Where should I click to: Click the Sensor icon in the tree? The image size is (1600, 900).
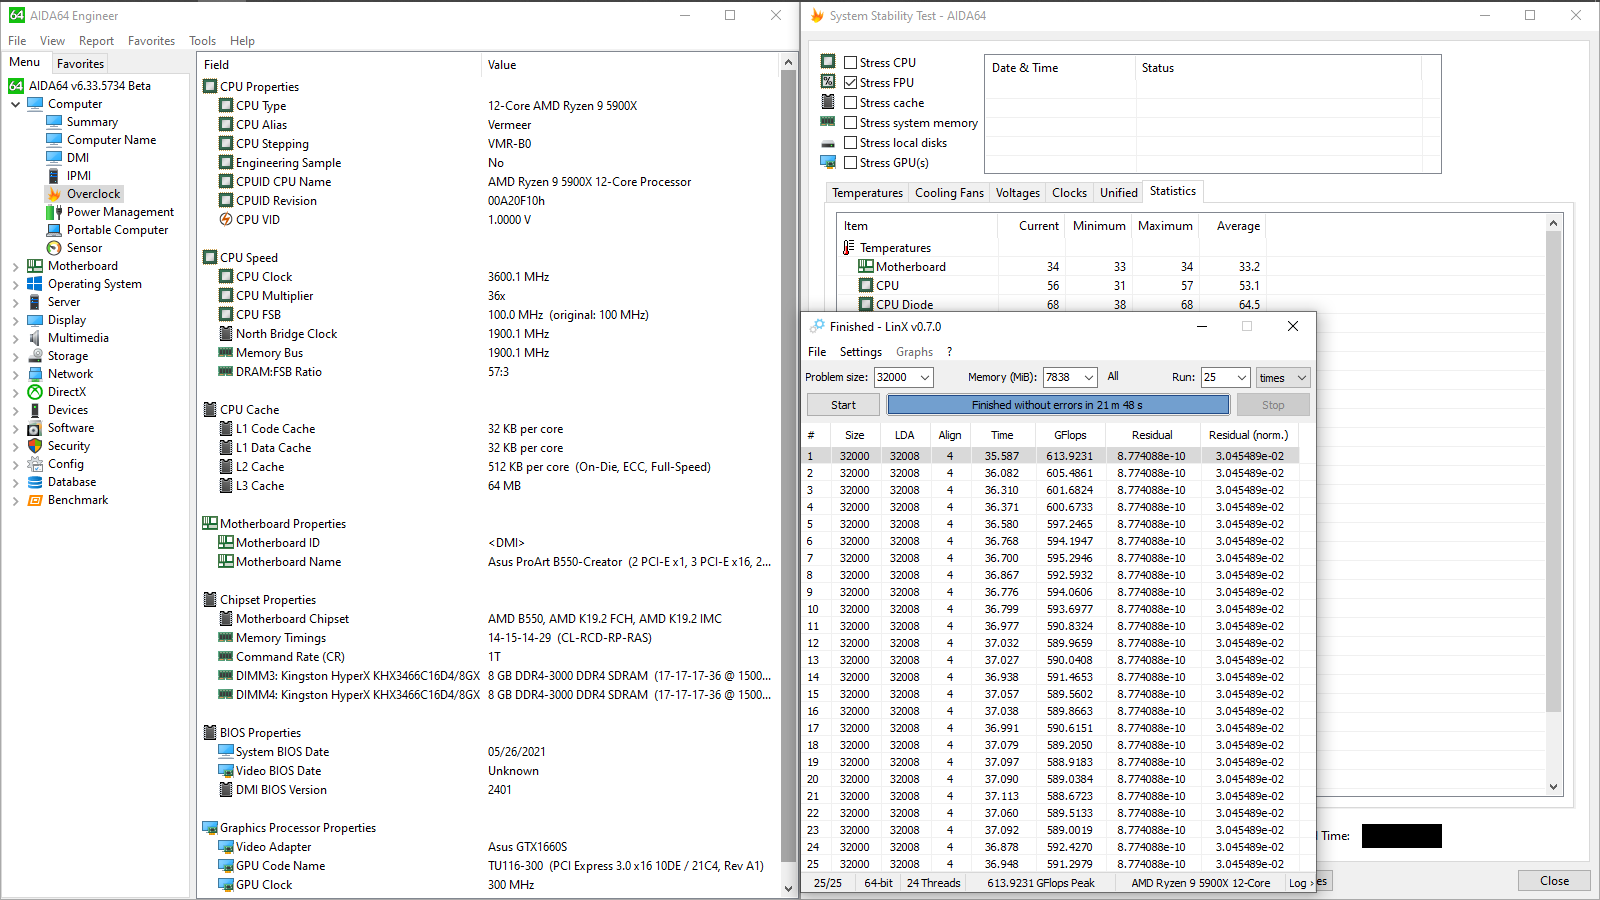tap(54, 248)
